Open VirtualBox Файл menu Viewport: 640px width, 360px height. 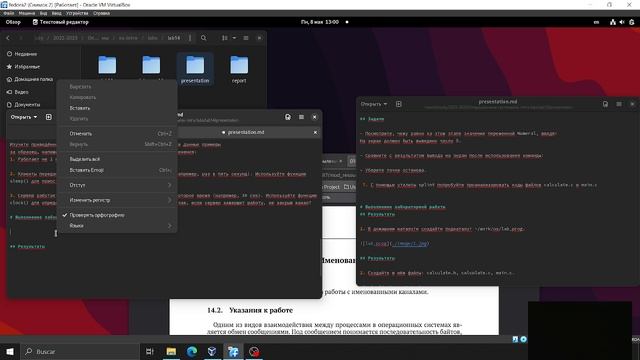pos(9,13)
